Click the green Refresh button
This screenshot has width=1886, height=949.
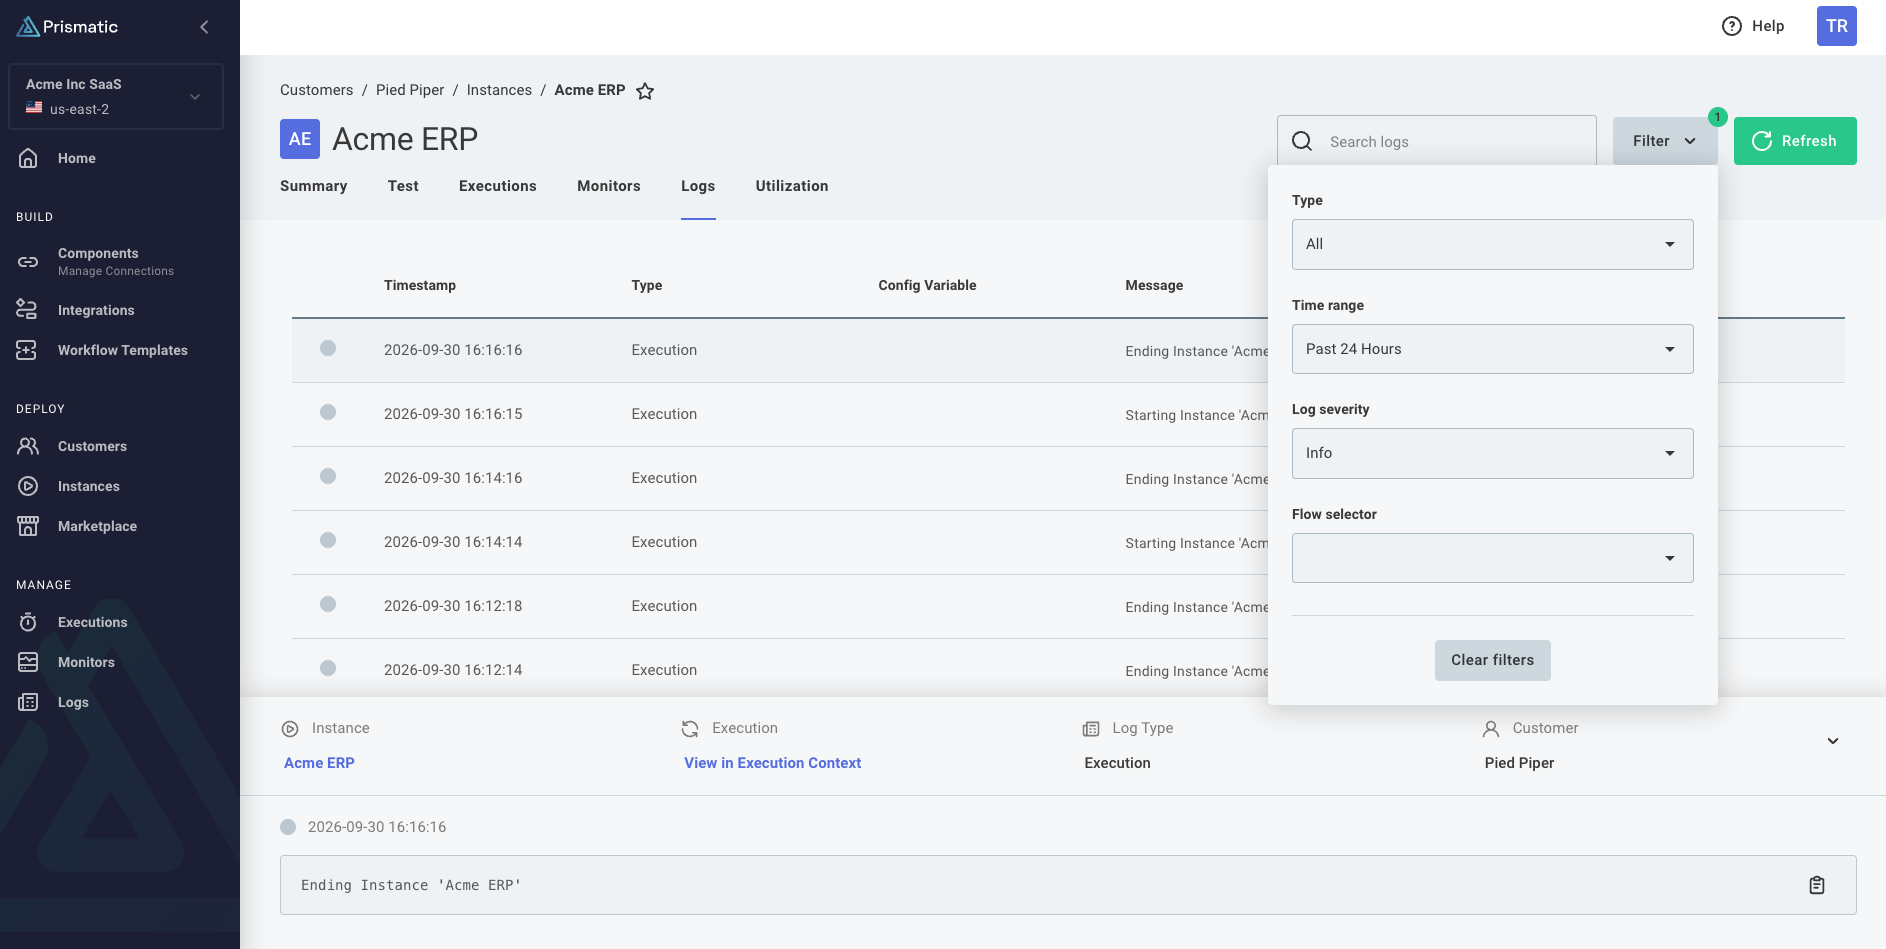(x=1795, y=141)
